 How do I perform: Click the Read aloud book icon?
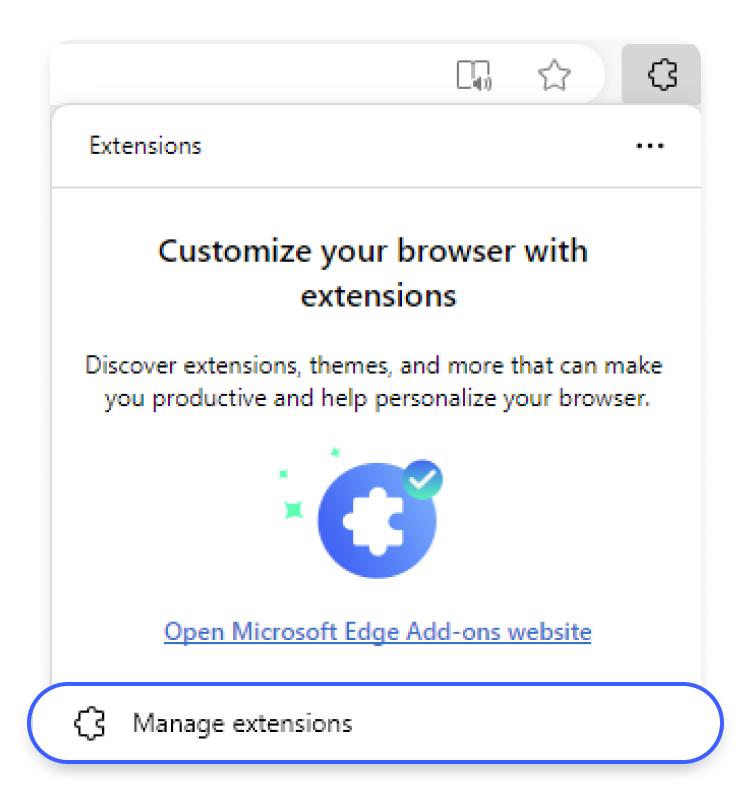[x=473, y=75]
